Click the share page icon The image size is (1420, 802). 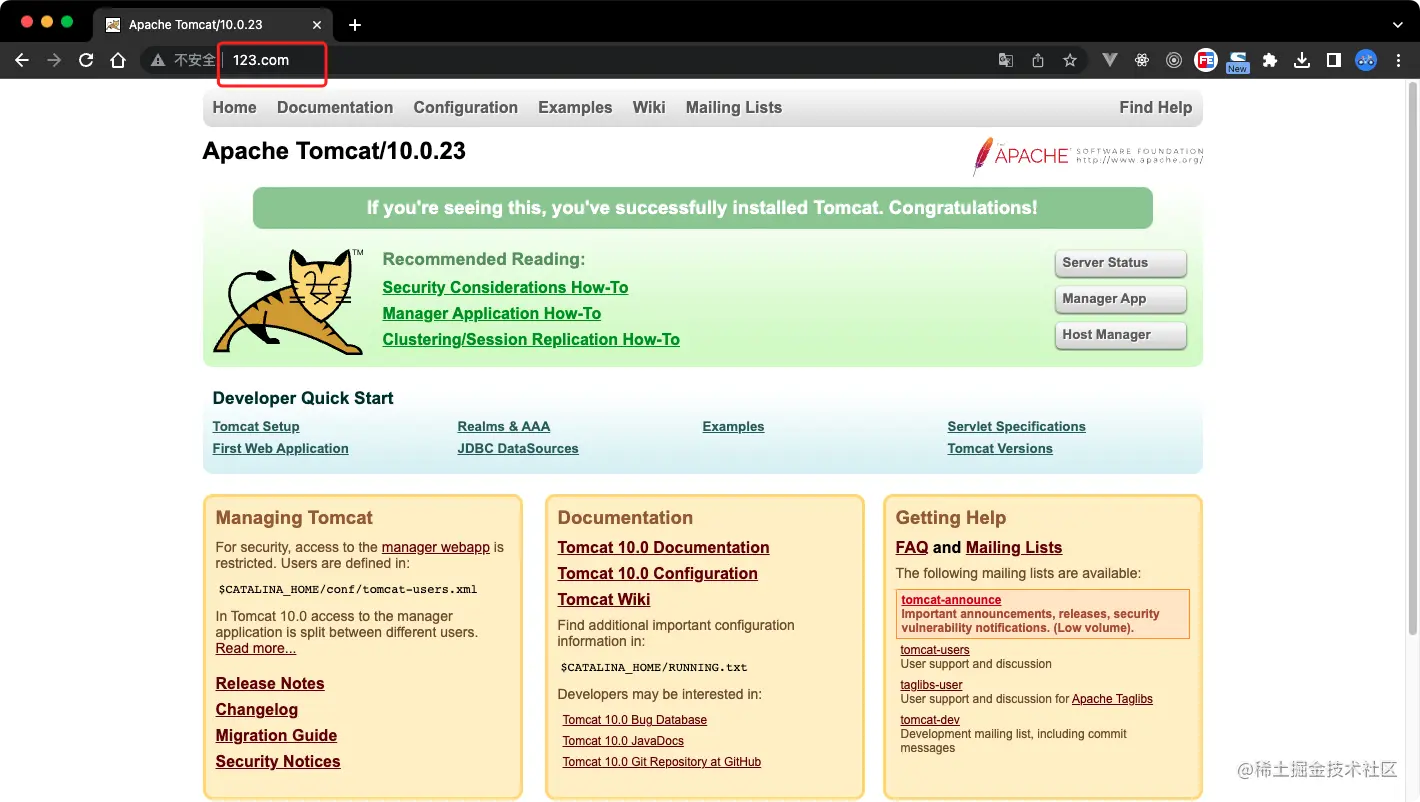1038,60
